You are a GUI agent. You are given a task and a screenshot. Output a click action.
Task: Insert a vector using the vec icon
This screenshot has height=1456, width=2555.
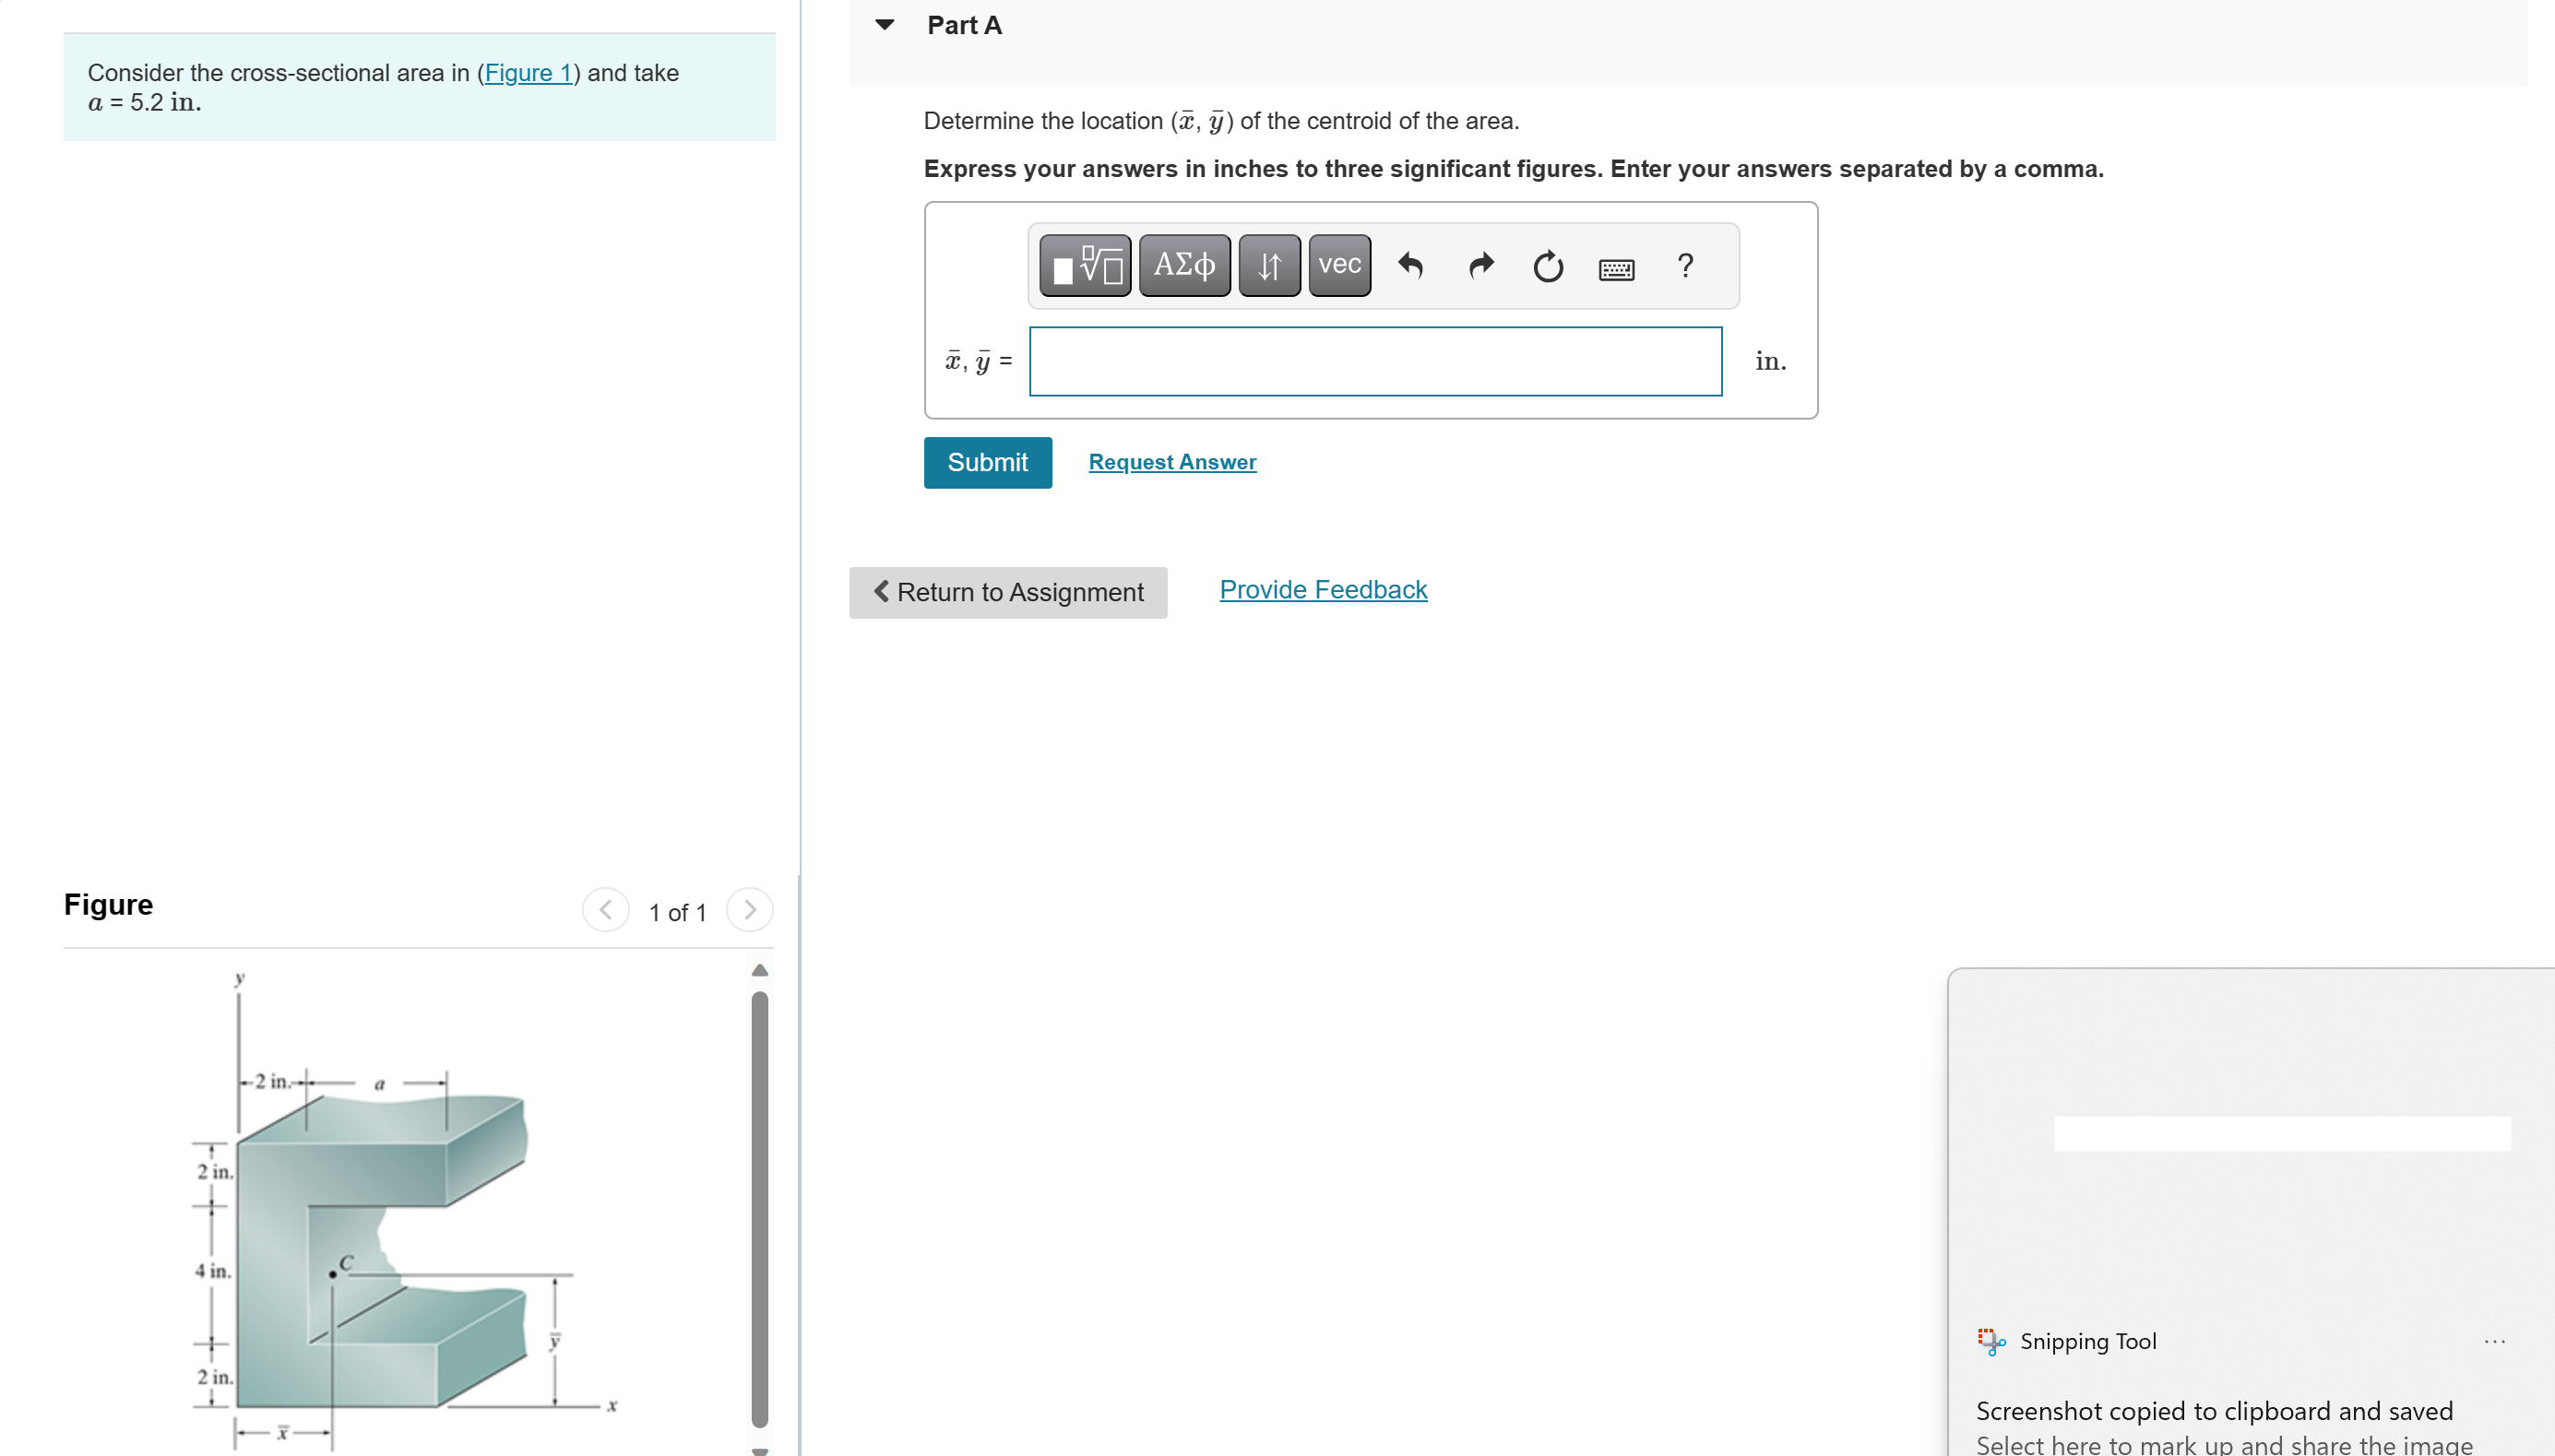[x=1338, y=265]
